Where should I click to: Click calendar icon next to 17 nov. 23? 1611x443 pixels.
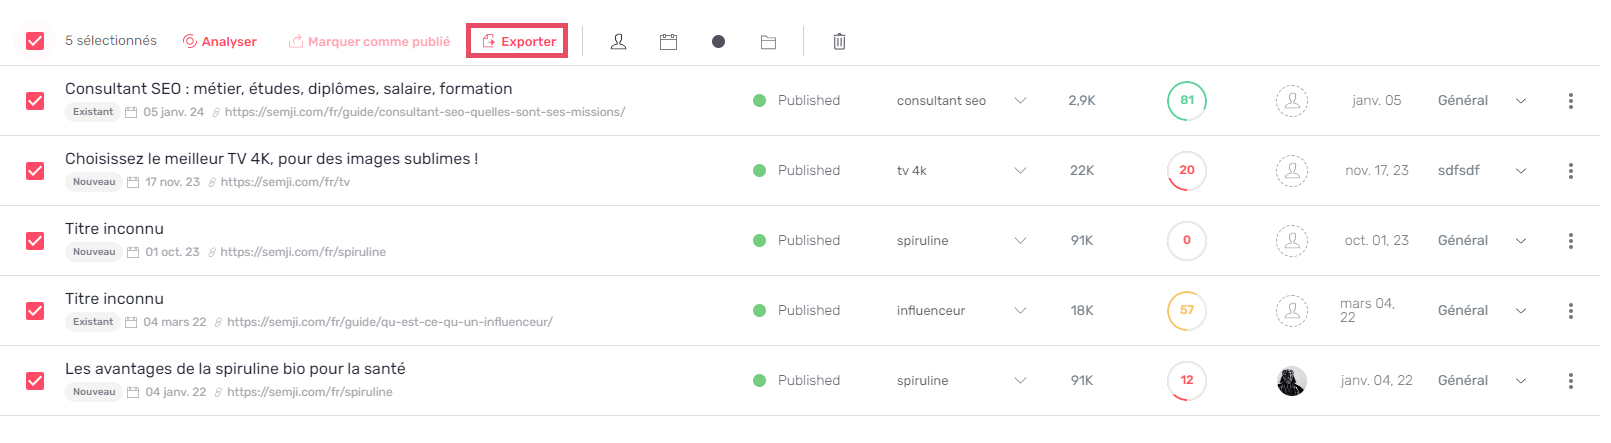[133, 182]
